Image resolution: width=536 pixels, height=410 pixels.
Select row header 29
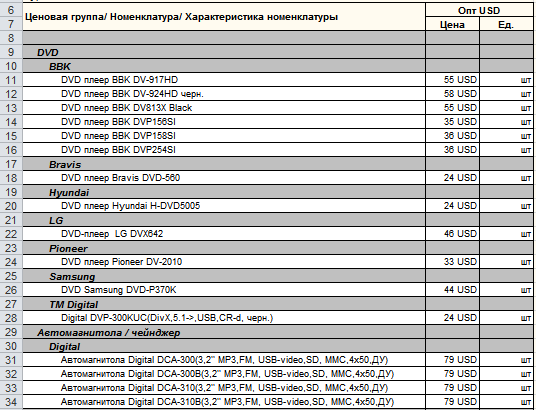11,332
